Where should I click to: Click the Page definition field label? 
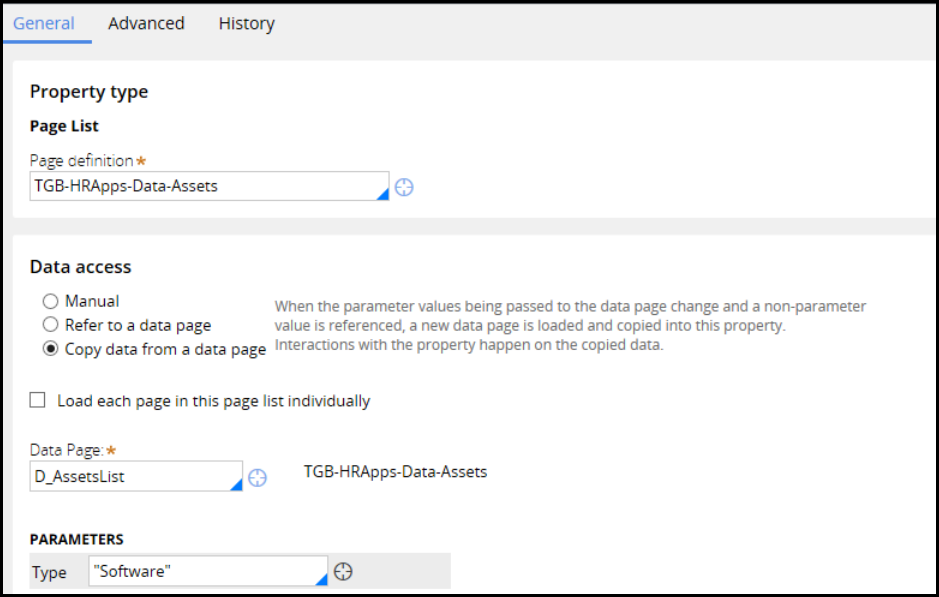pyautogui.click(x=81, y=160)
